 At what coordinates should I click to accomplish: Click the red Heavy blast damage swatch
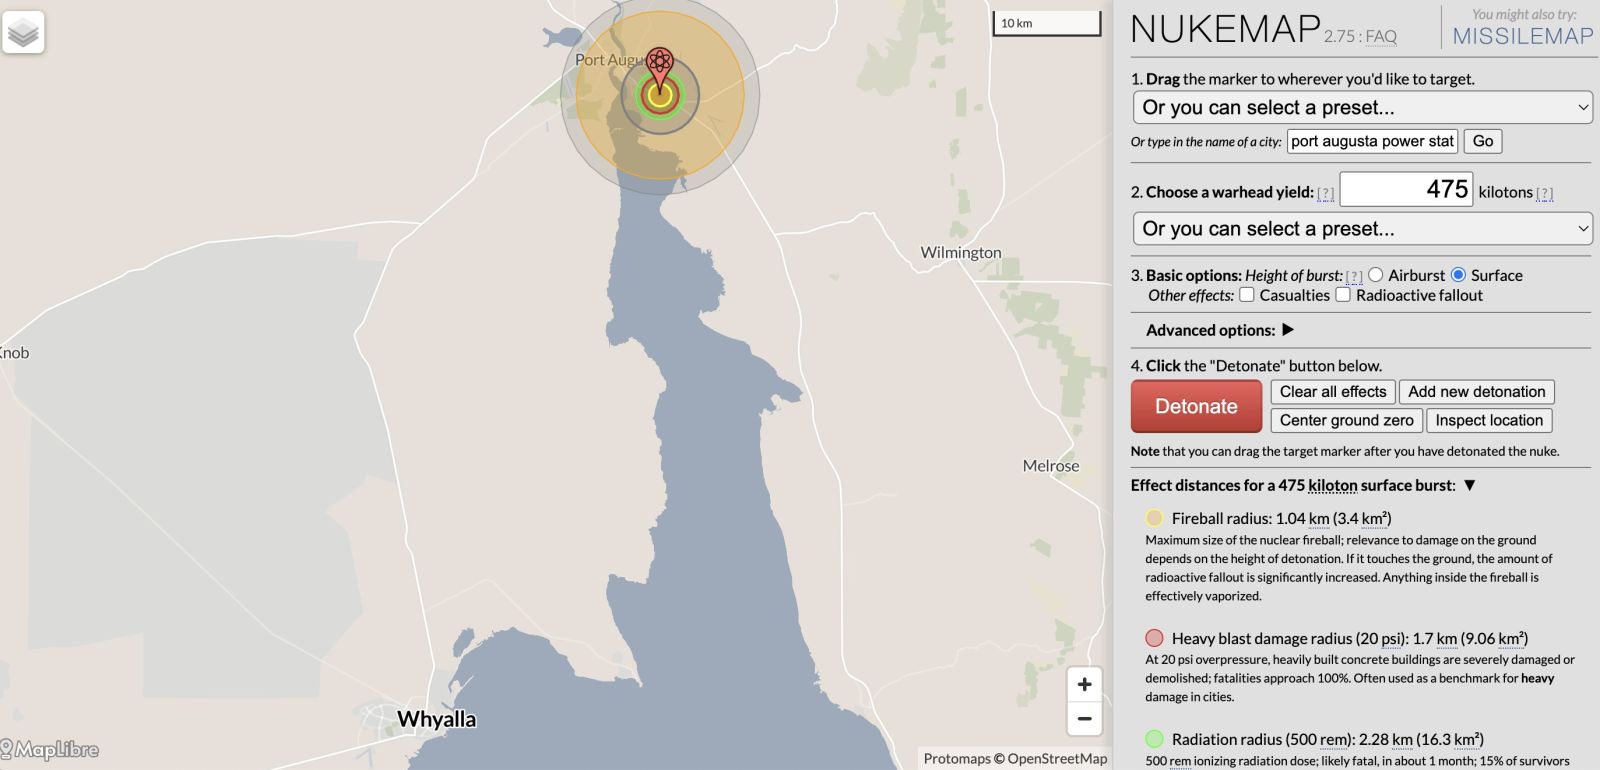tap(1154, 638)
